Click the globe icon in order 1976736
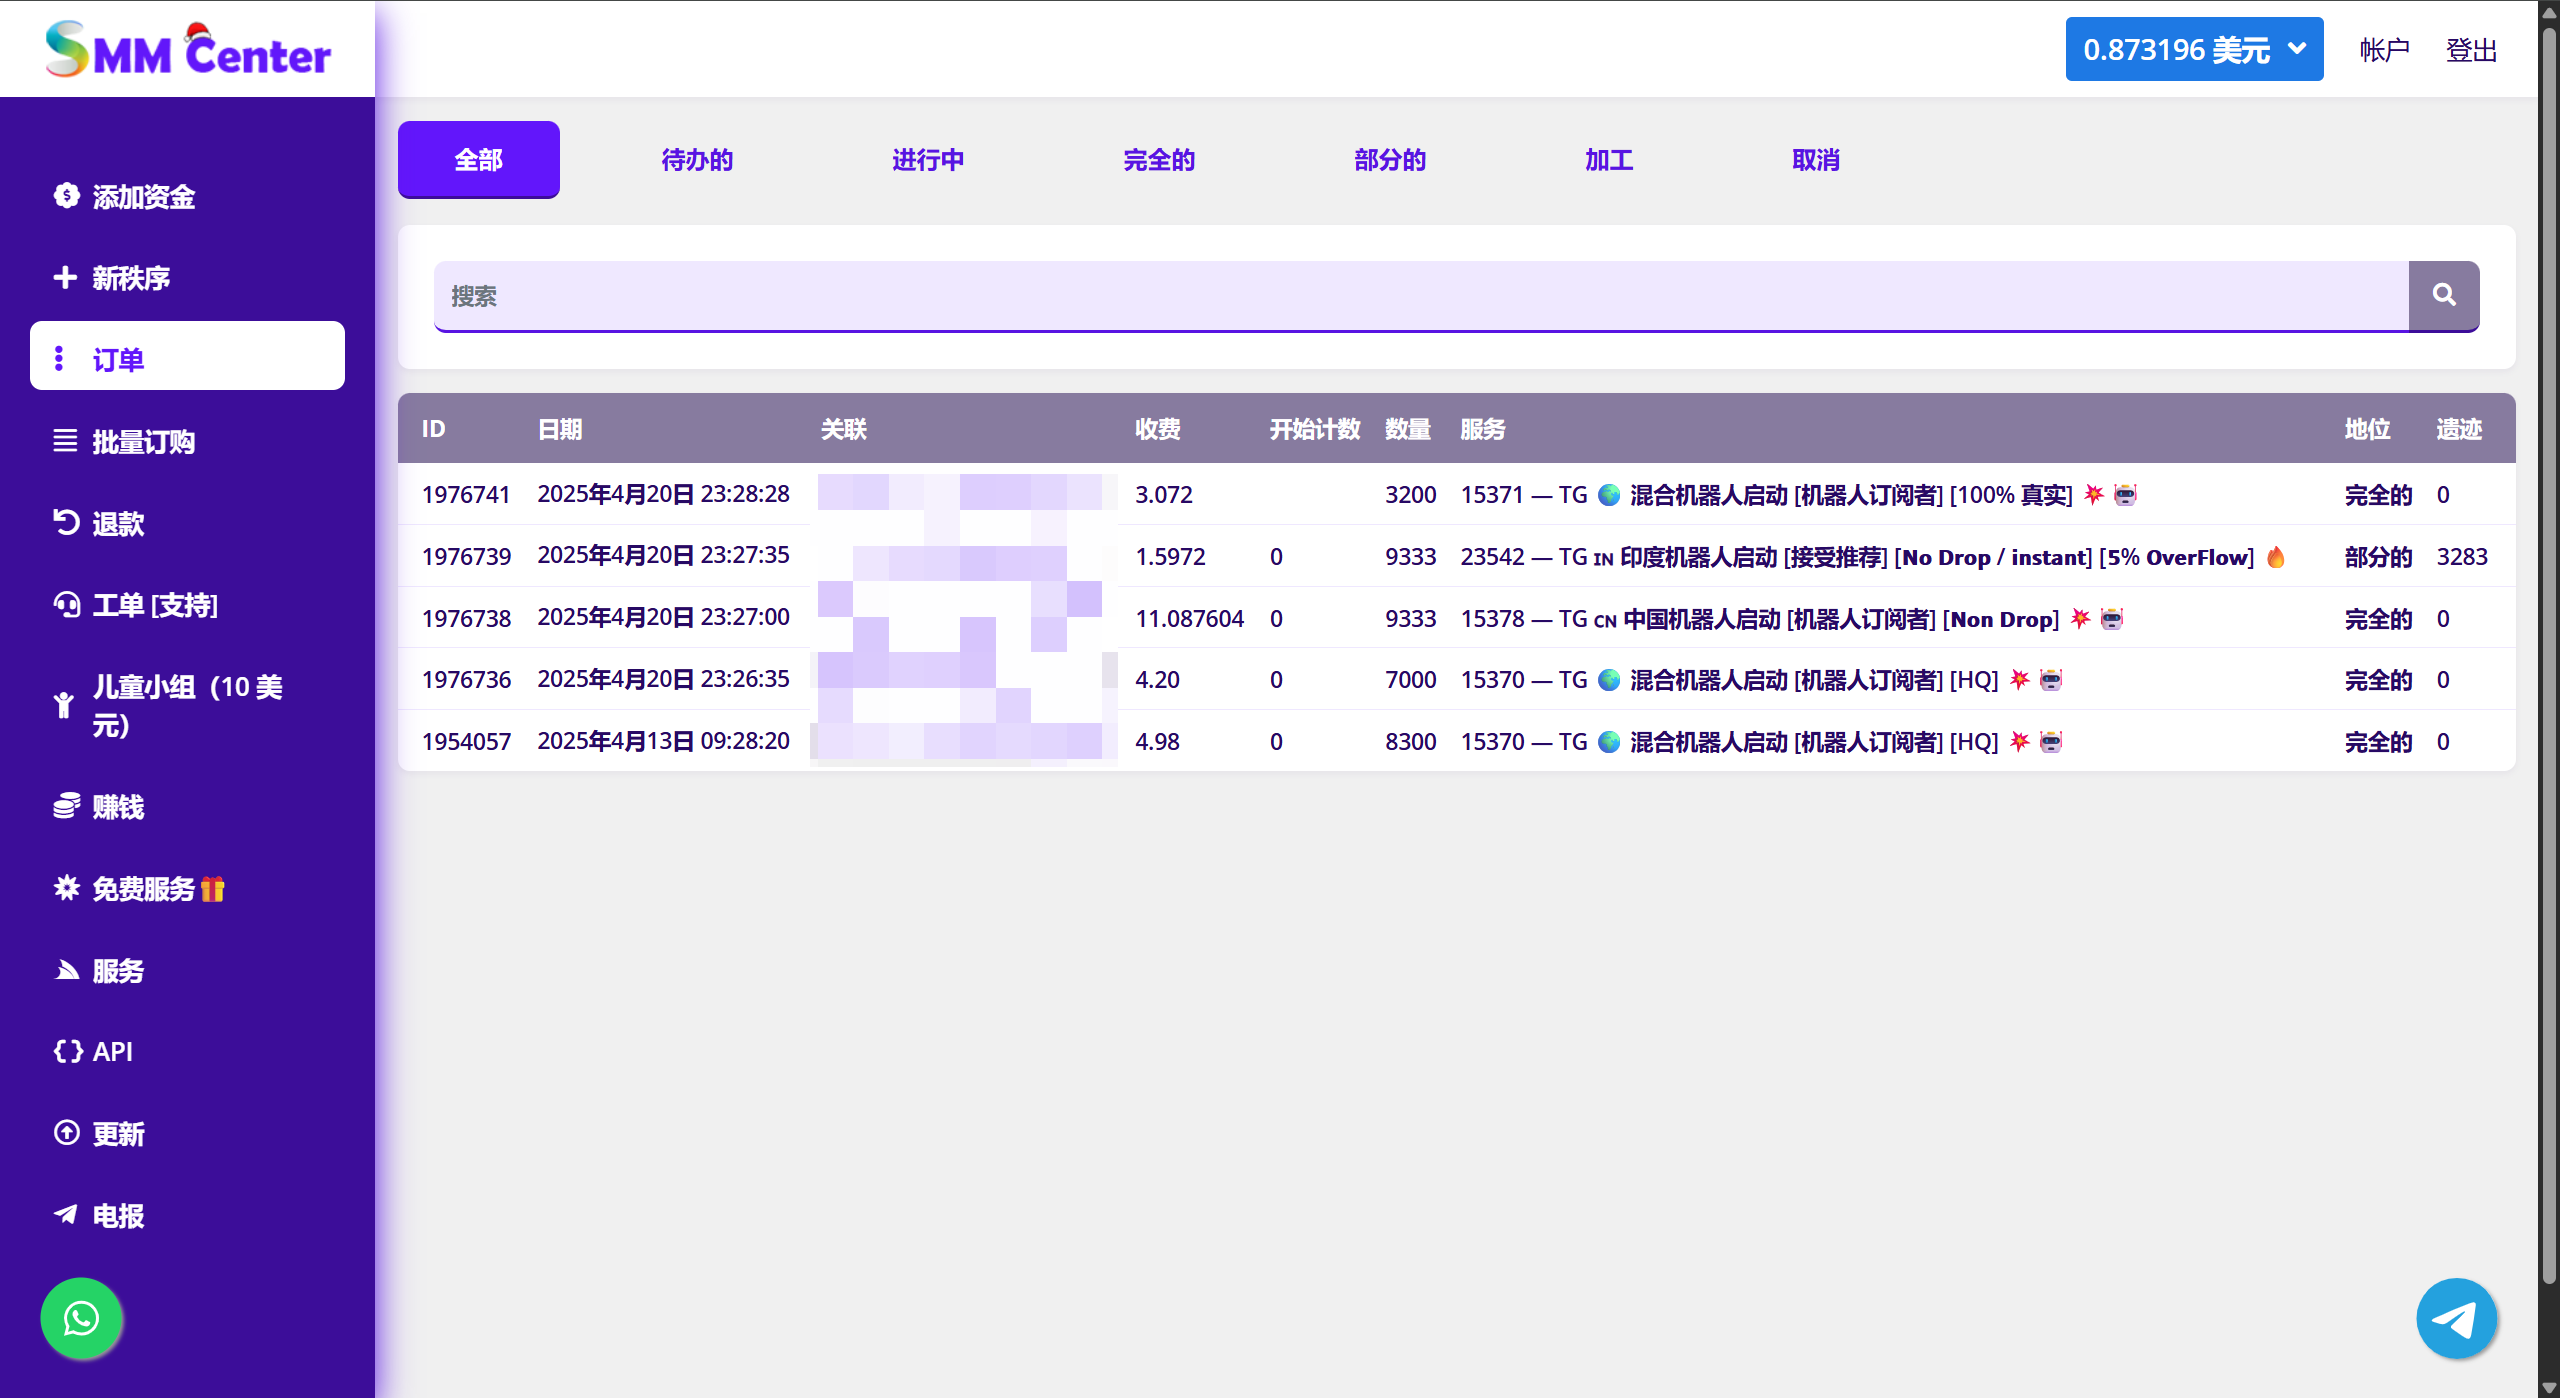This screenshot has height=1398, width=2560. 1609,680
